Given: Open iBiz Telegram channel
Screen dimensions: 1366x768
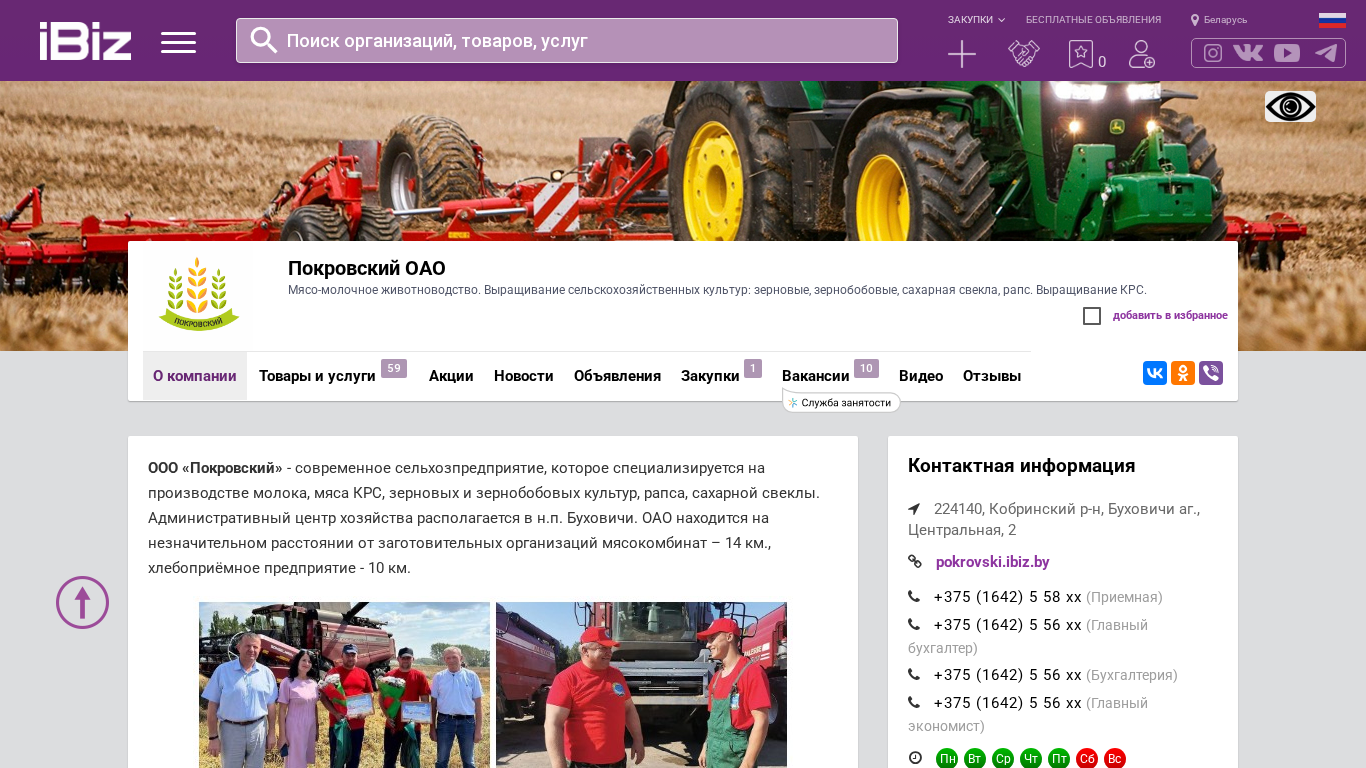Looking at the screenshot, I should [1326, 53].
